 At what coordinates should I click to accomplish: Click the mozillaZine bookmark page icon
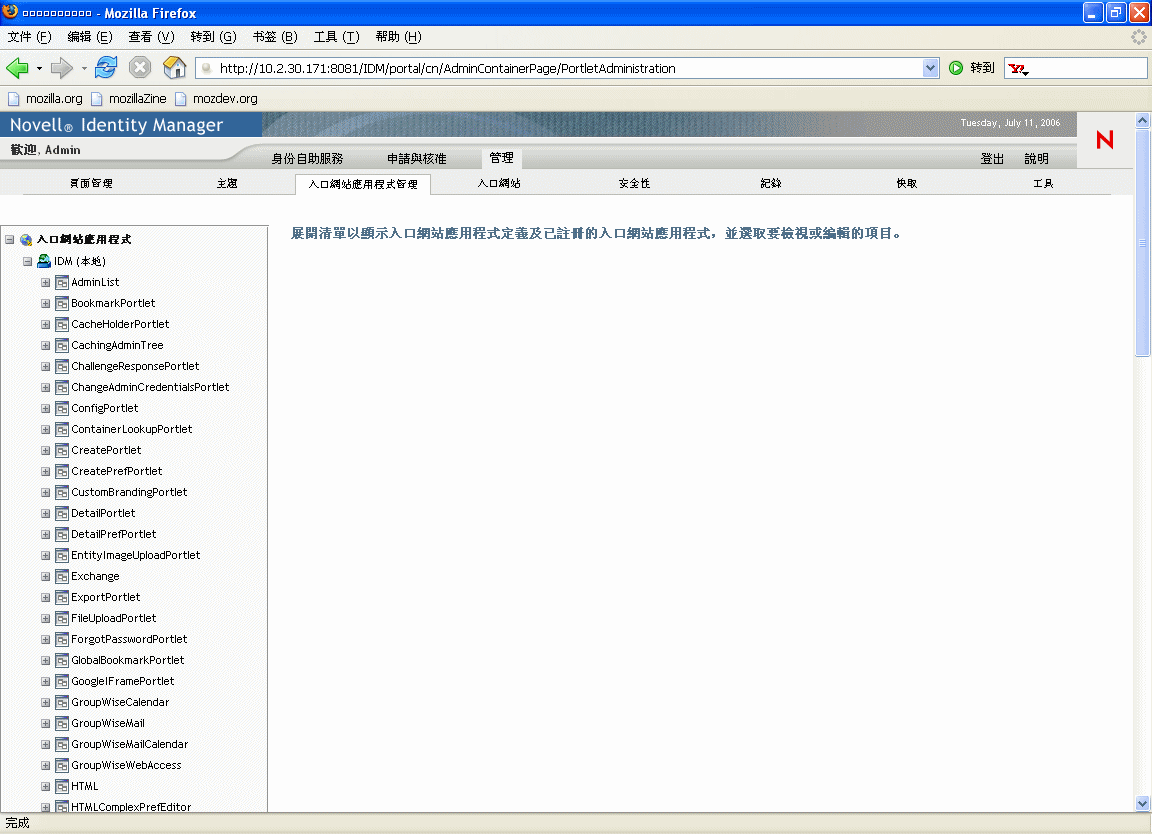pos(96,98)
